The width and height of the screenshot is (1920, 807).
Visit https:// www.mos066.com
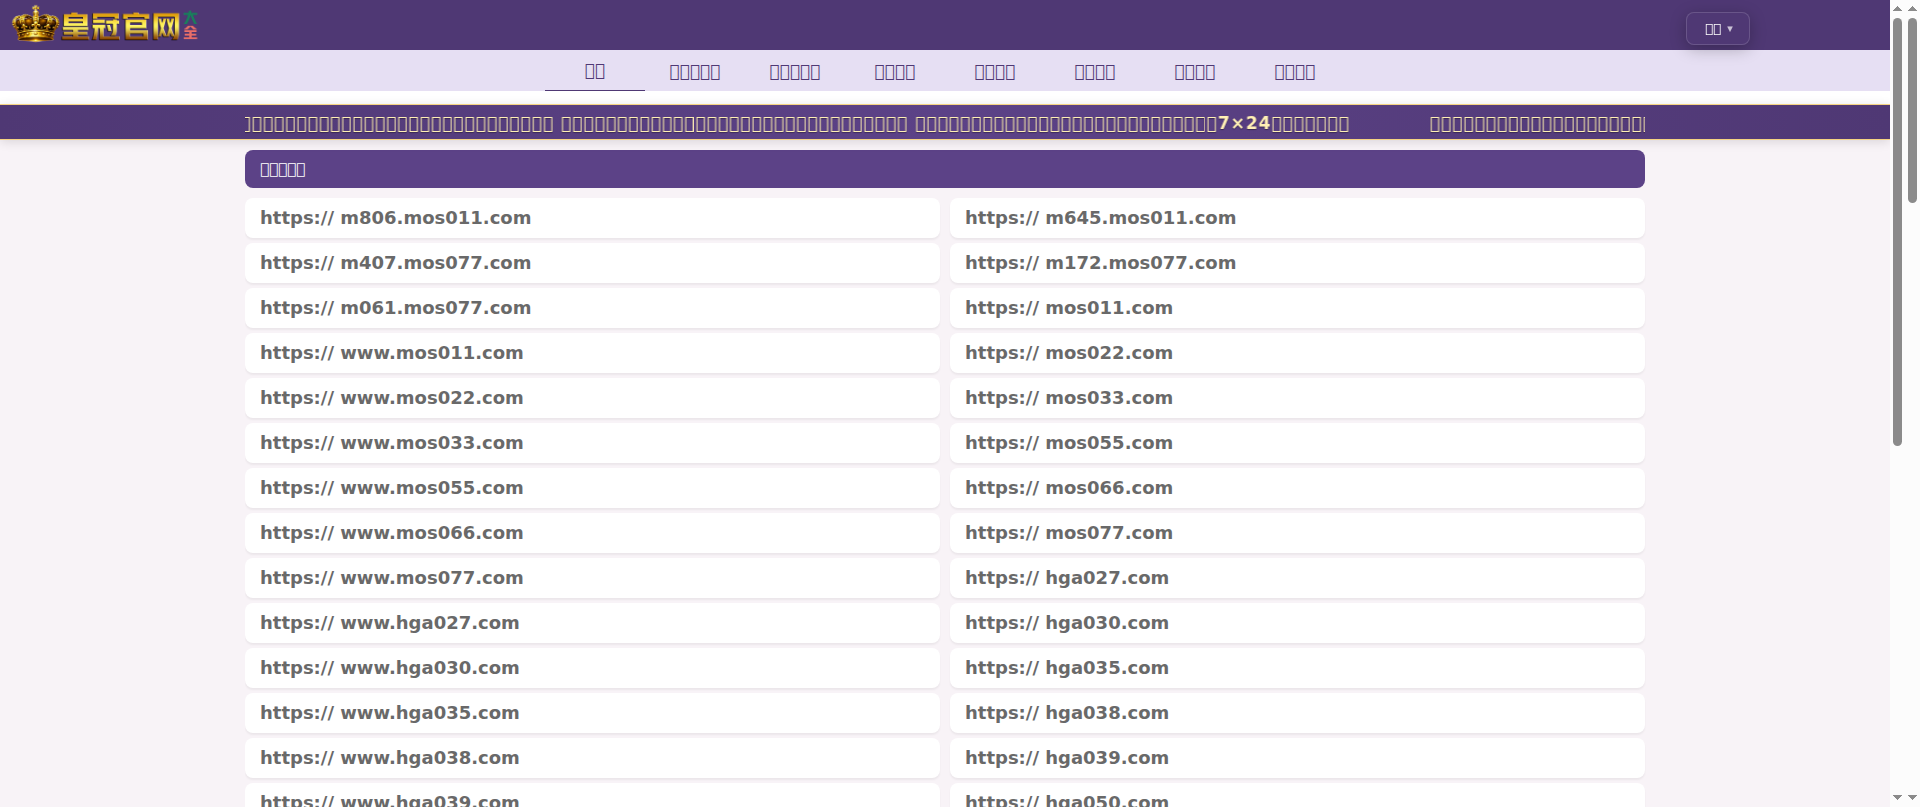(592, 533)
